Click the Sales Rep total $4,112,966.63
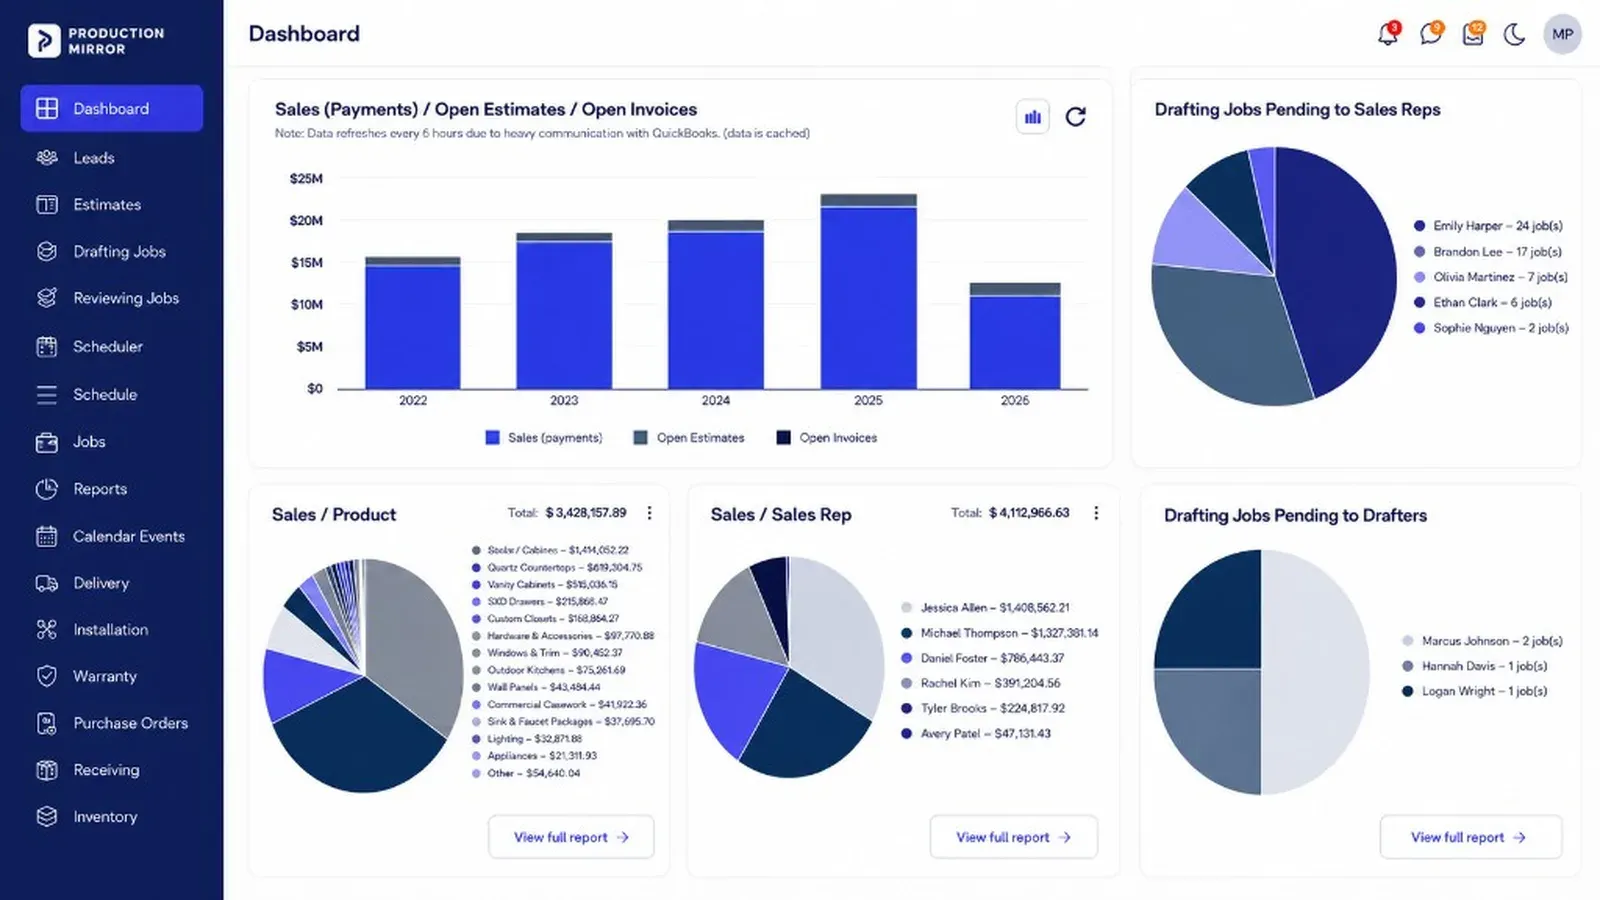This screenshot has height=900, width=1600. [x=1029, y=513]
